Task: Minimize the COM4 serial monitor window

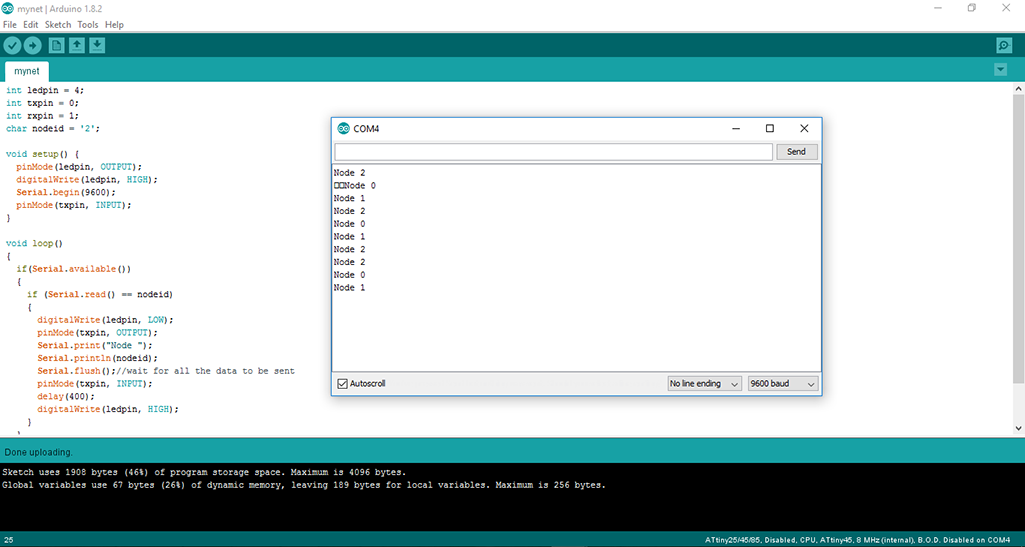Action: 736,129
